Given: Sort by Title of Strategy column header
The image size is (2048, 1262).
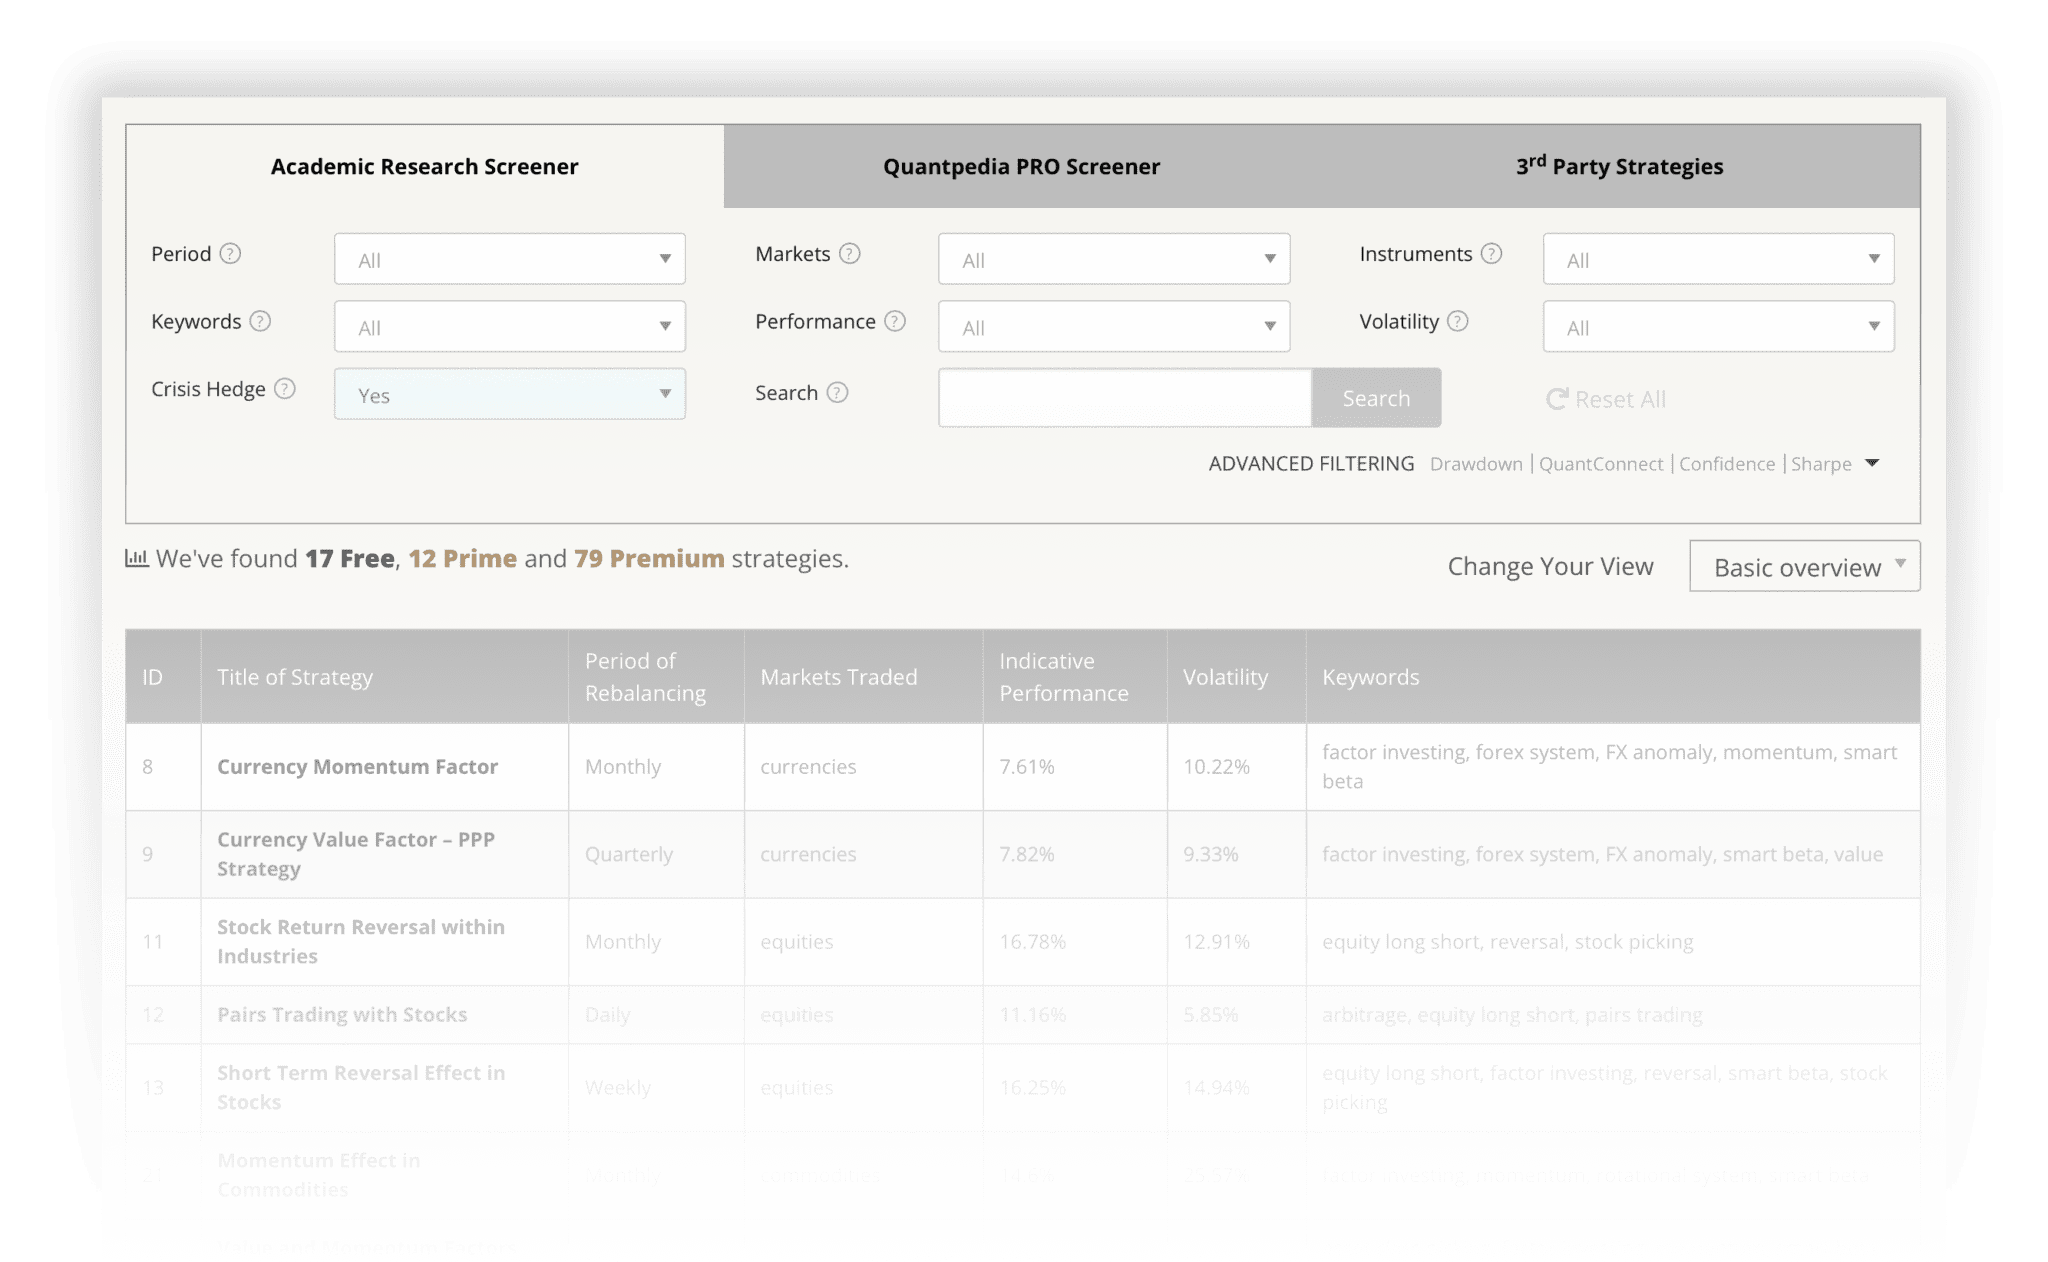Looking at the screenshot, I should point(385,677).
